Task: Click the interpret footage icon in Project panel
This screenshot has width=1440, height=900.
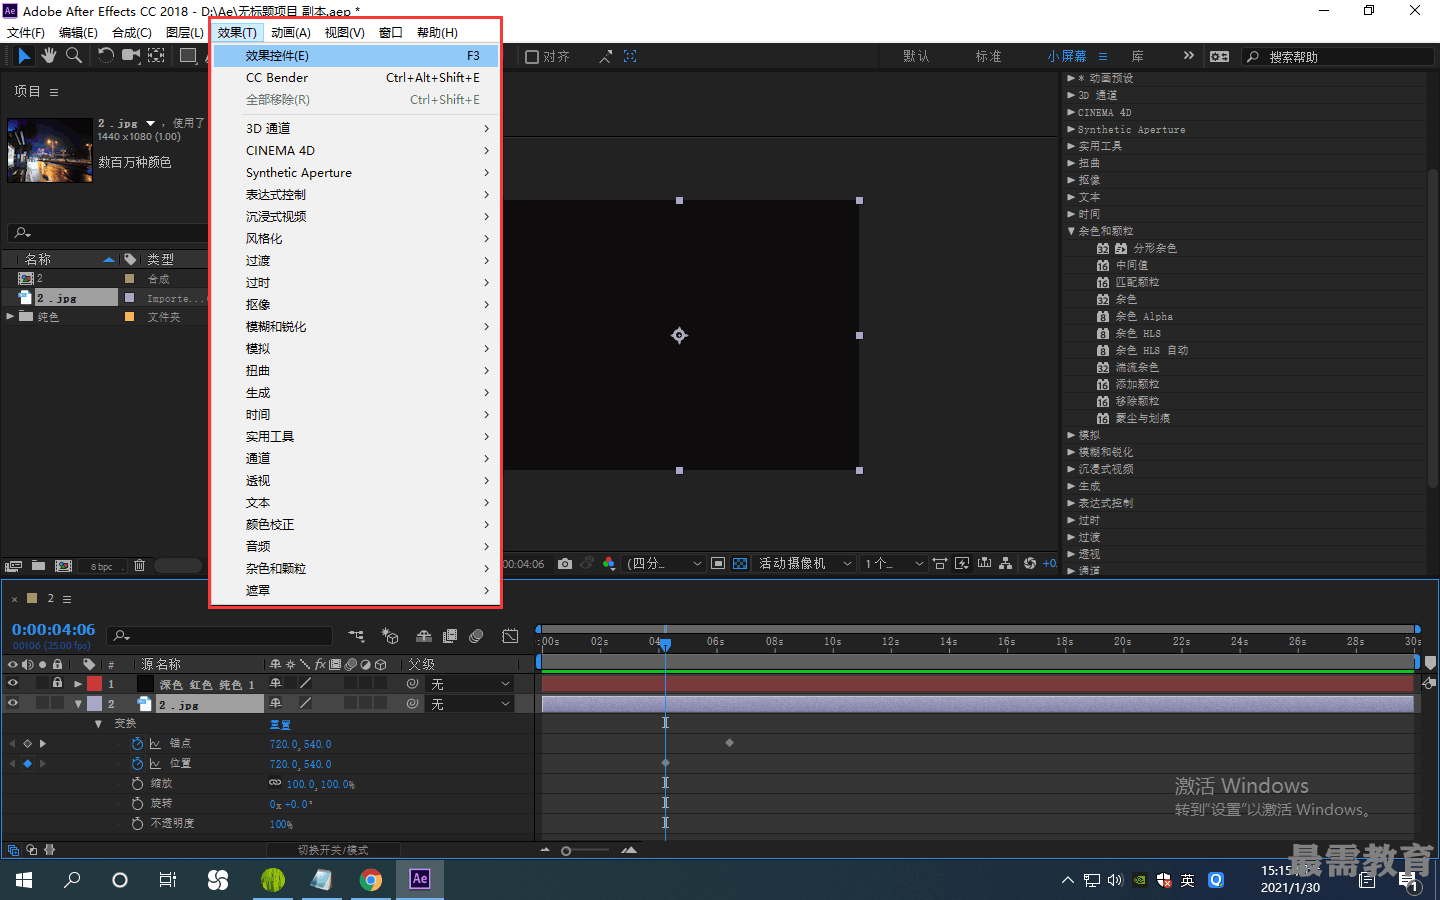Action: 14,566
